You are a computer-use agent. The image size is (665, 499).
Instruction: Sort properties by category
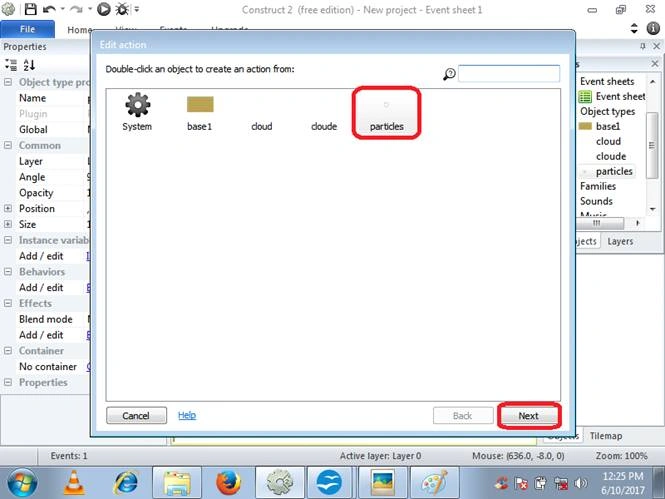click(11, 65)
